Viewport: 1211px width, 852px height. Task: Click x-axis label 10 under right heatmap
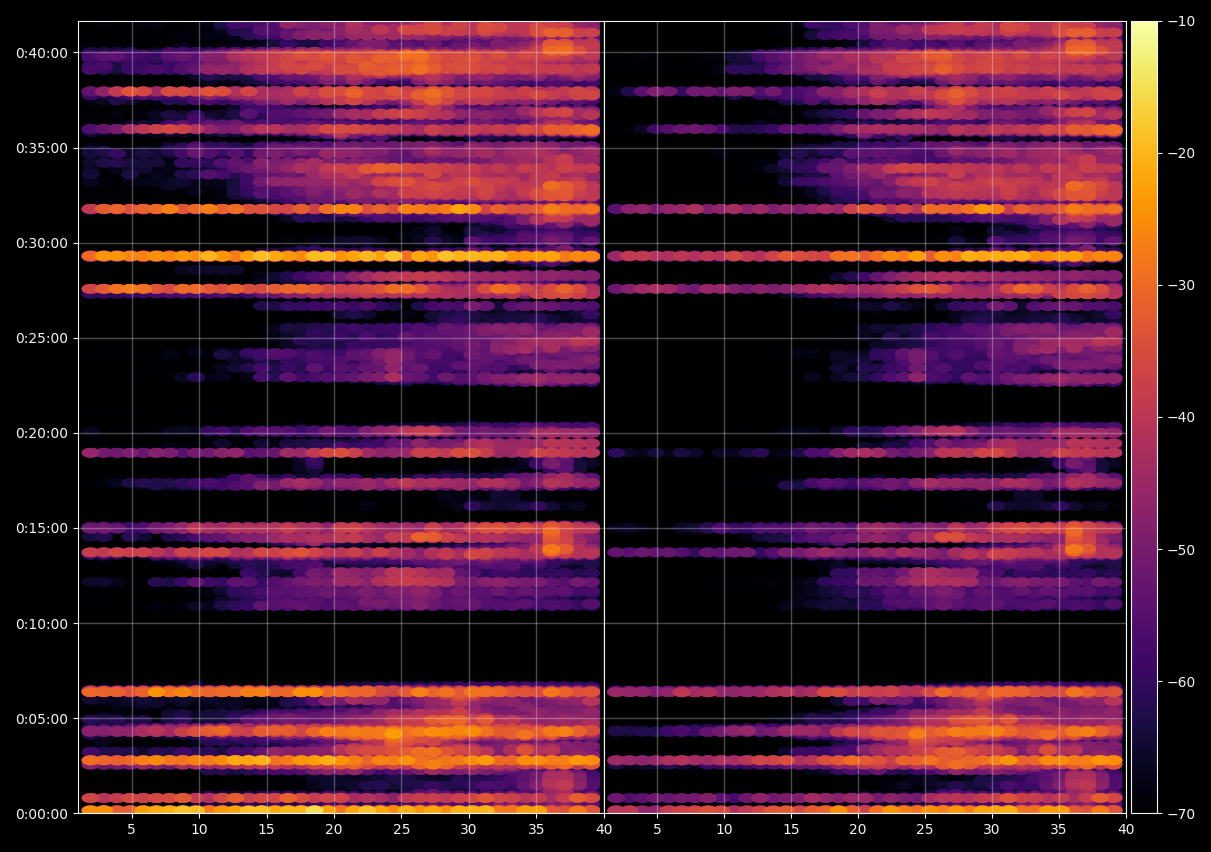724,830
